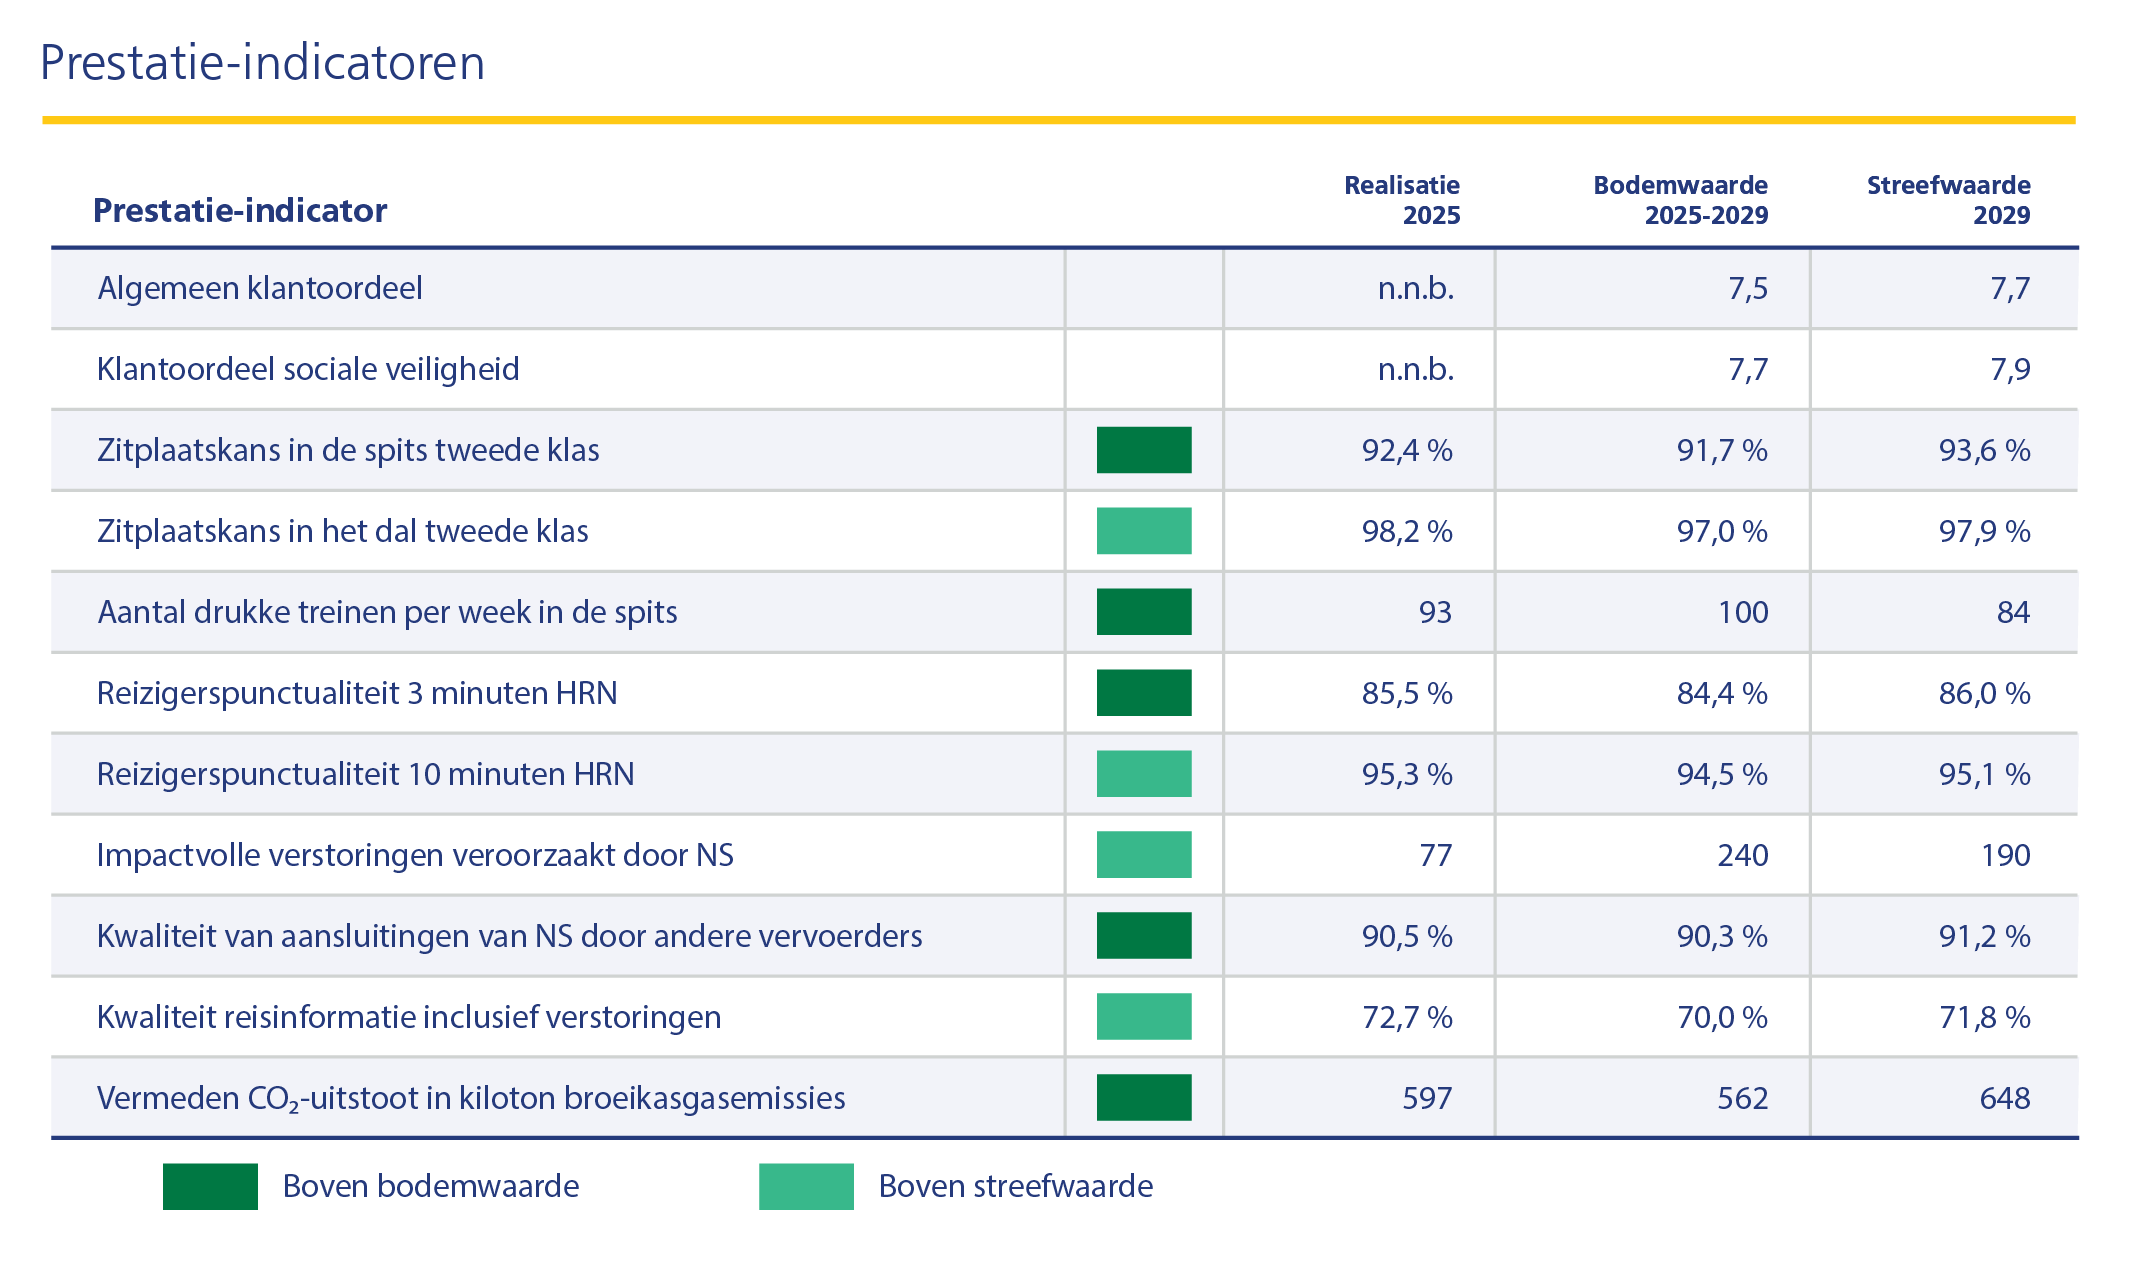Click the swatch for Vermeden CO2-uitstoot row
The width and height of the screenshot is (2144, 1262).
click(x=1144, y=1098)
